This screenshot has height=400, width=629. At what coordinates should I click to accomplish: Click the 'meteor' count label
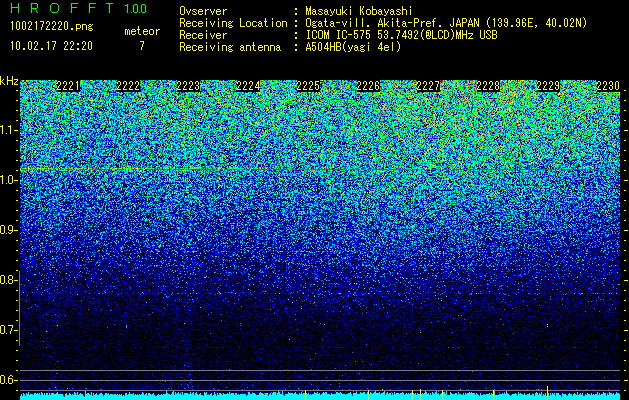point(142,31)
